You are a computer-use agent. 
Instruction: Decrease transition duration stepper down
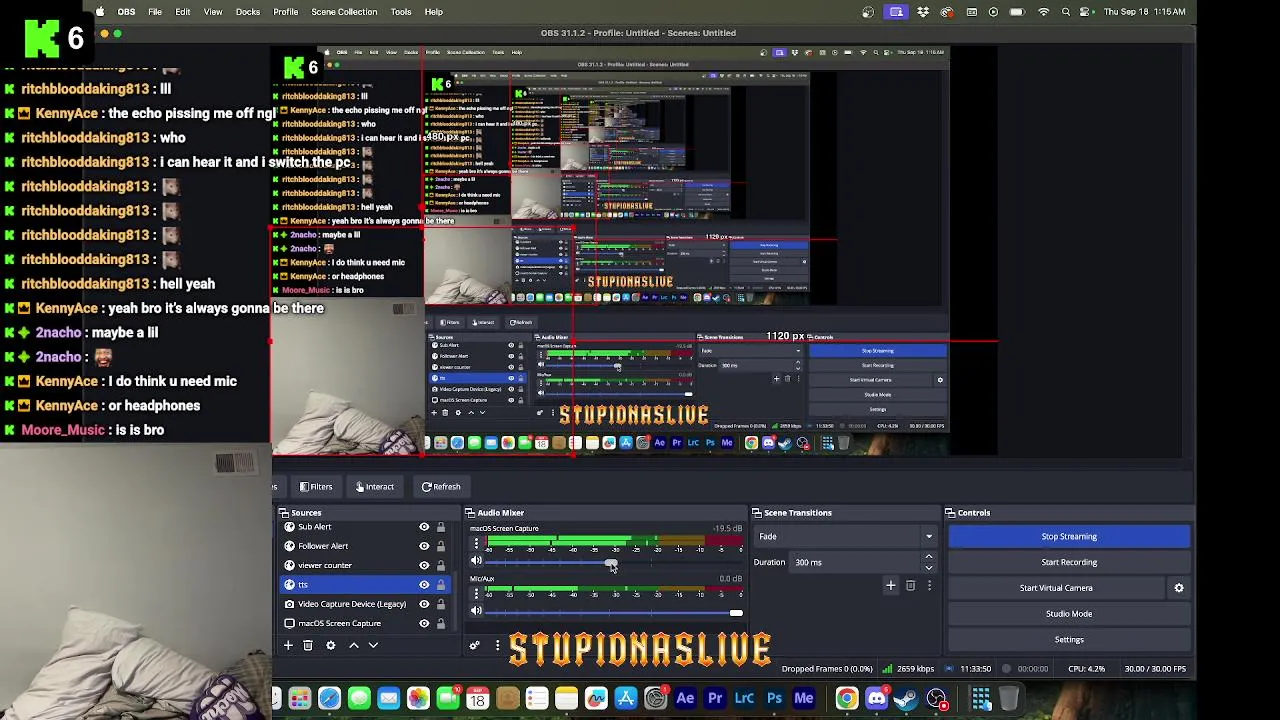[x=929, y=568]
